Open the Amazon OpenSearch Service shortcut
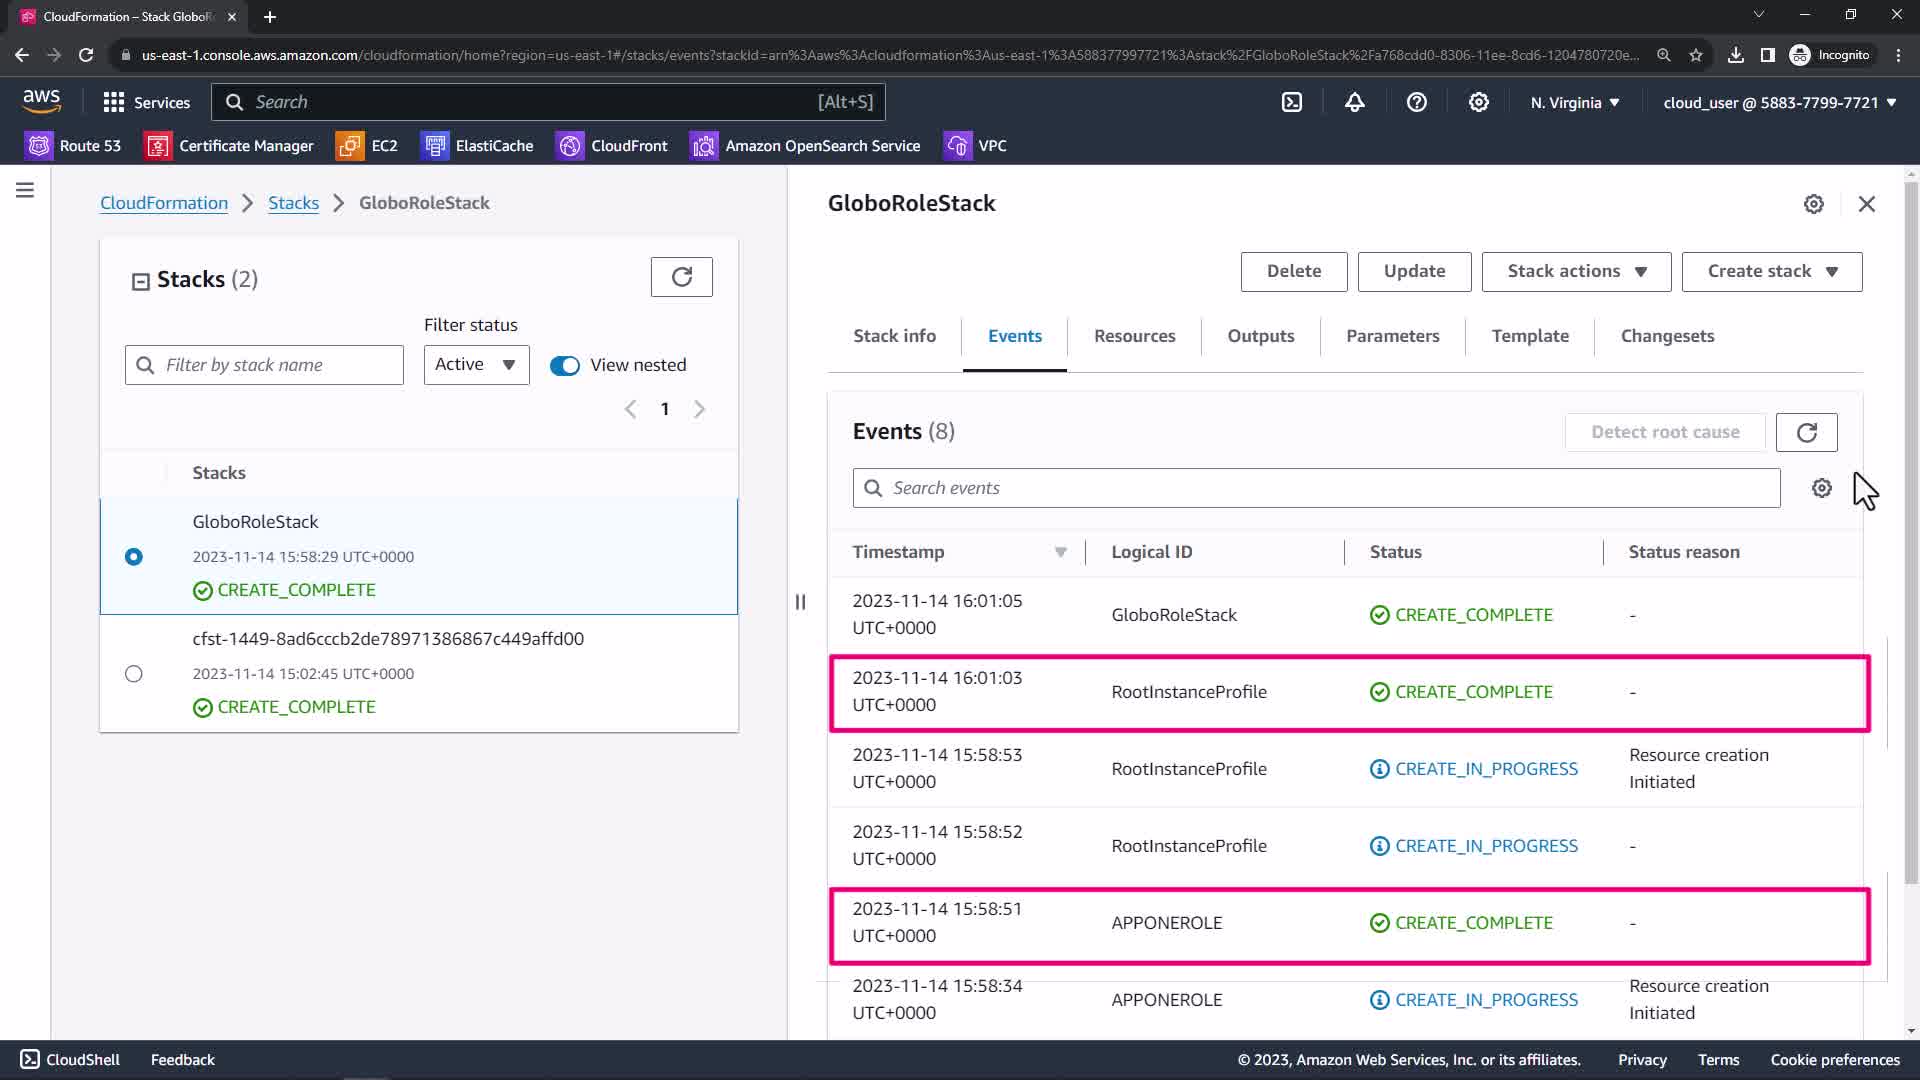 point(805,146)
